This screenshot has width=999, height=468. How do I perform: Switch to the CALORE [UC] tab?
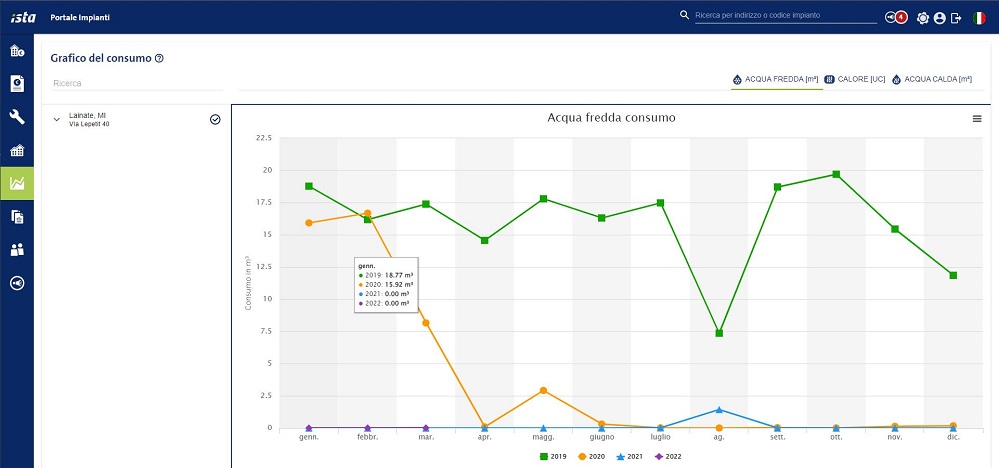[855, 78]
